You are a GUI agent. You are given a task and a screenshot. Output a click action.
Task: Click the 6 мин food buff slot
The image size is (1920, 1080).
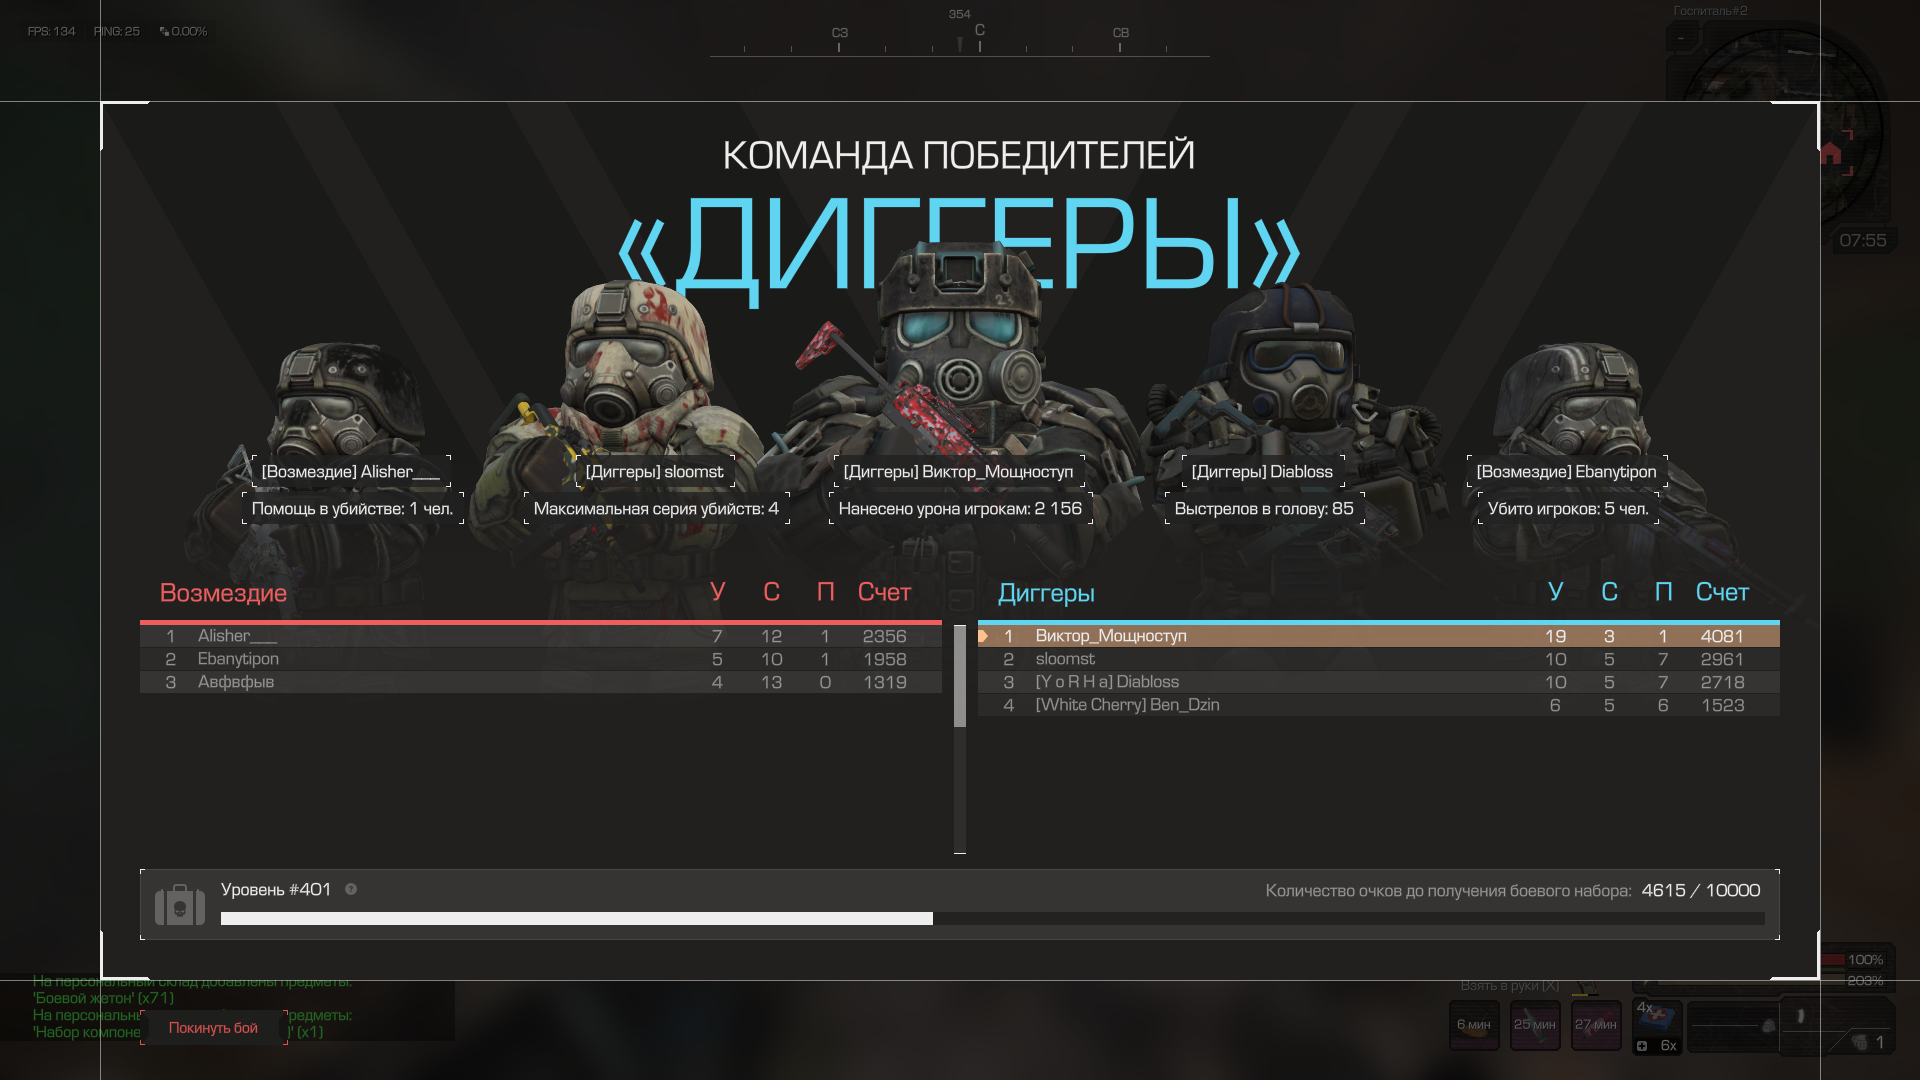point(1474,1025)
